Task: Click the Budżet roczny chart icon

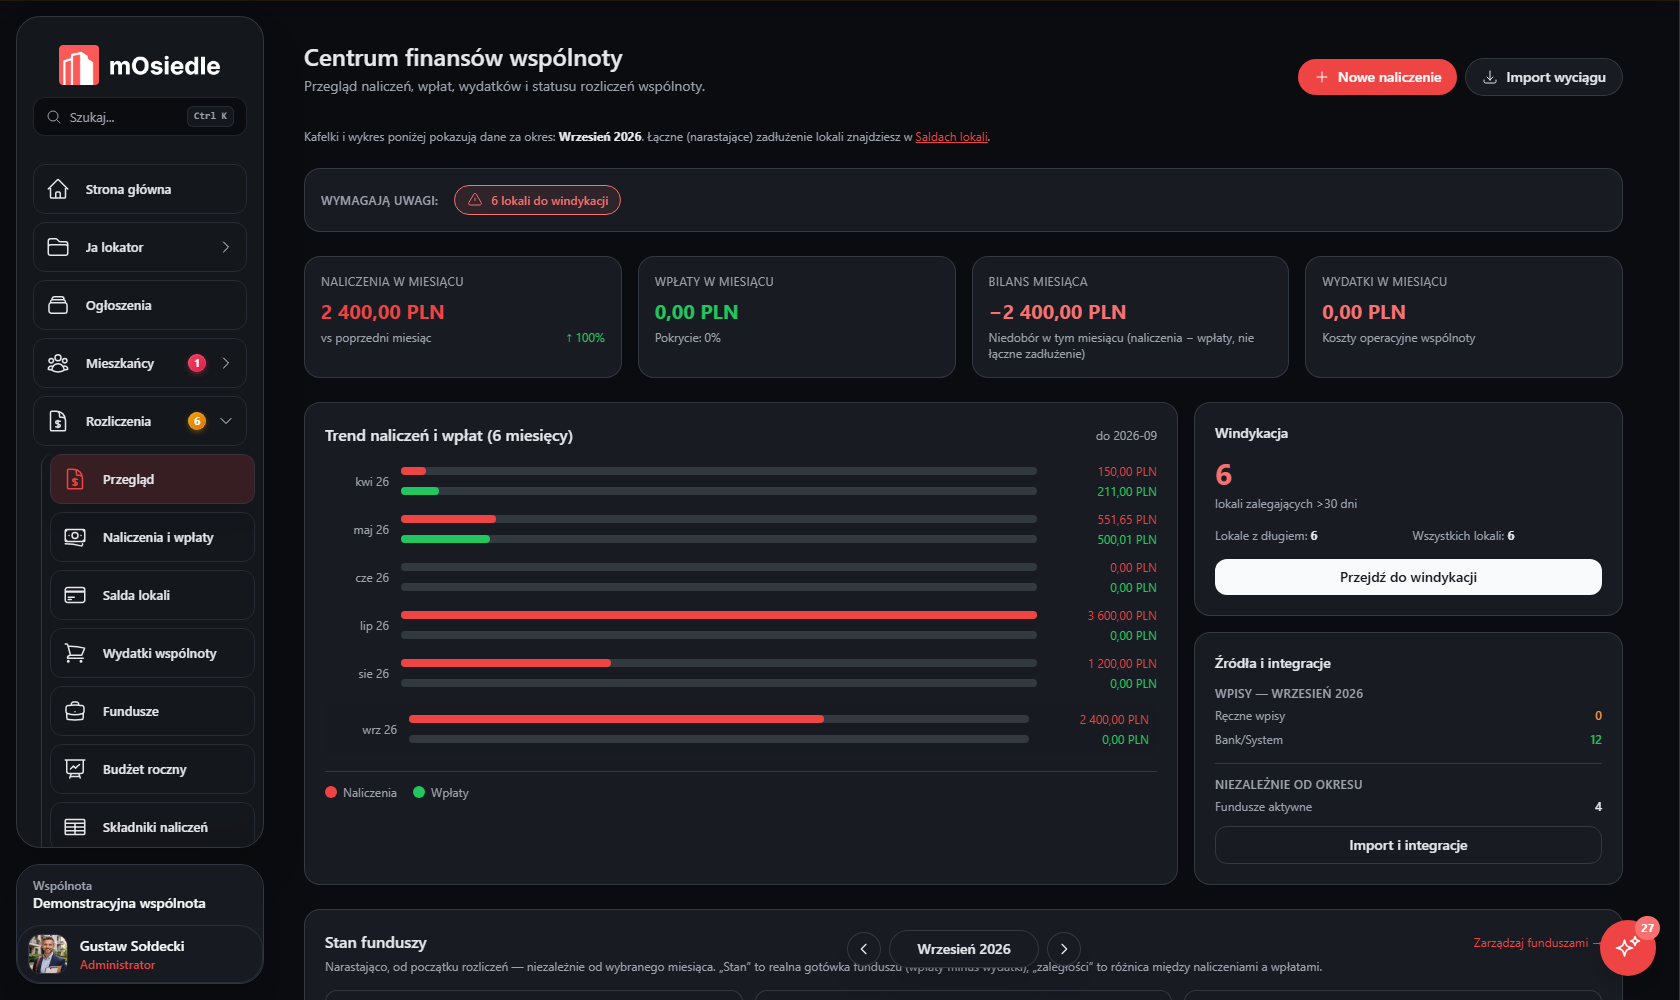Action: [x=75, y=769]
